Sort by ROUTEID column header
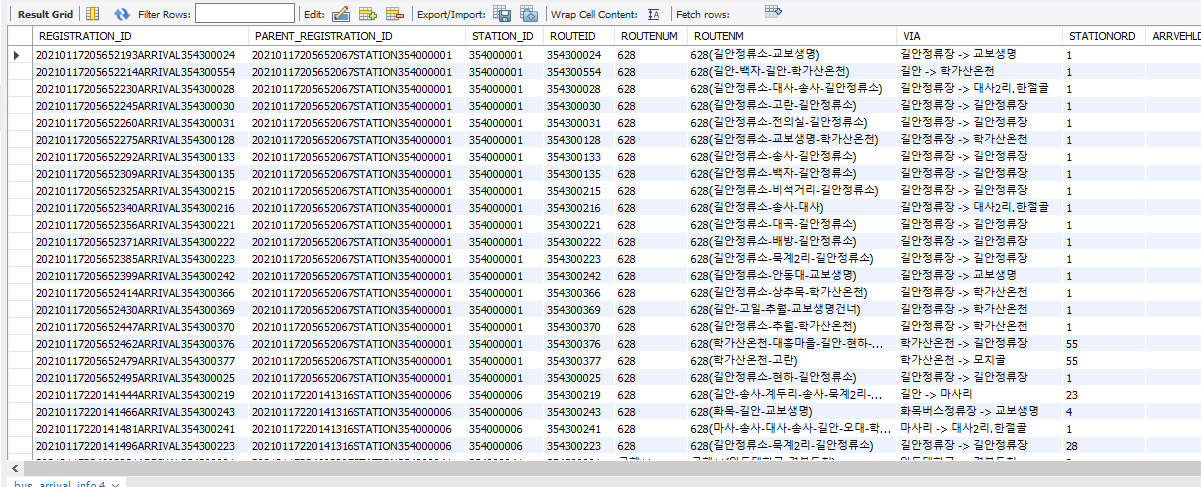This screenshot has height=487, width=1201. [x=578, y=36]
